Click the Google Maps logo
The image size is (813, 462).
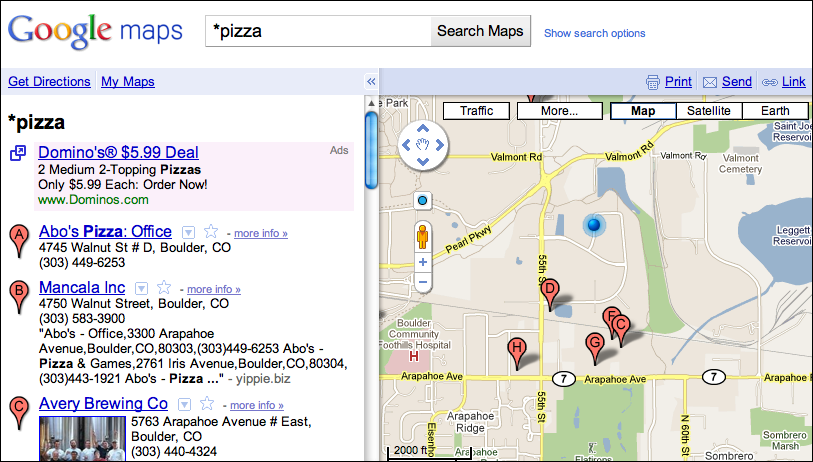click(95, 31)
